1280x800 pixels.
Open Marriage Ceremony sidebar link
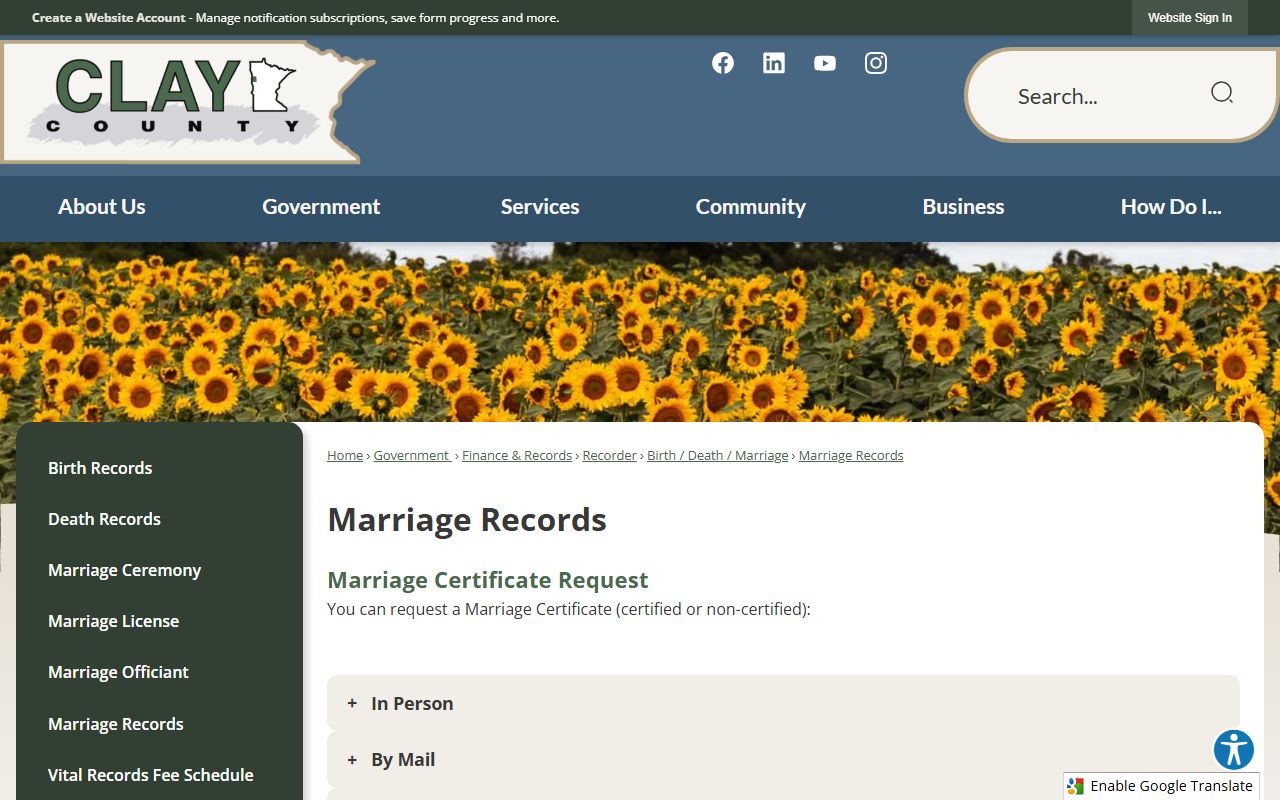tap(124, 570)
